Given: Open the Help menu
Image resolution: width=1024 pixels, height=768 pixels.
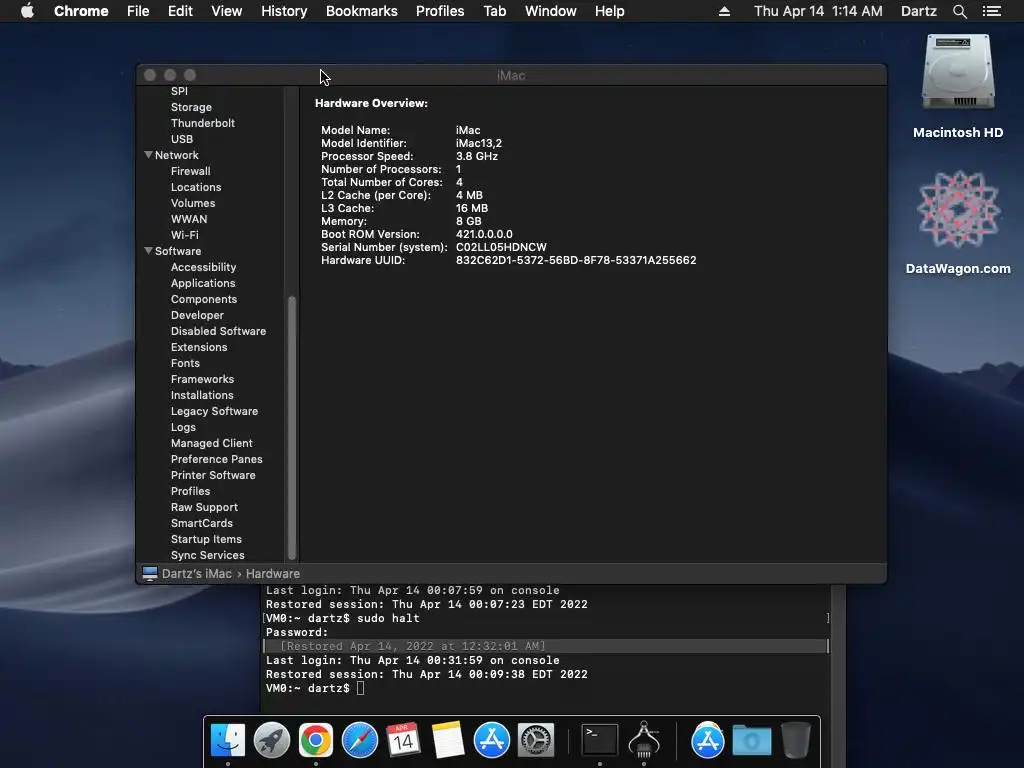Looking at the screenshot, I should 609,11.
